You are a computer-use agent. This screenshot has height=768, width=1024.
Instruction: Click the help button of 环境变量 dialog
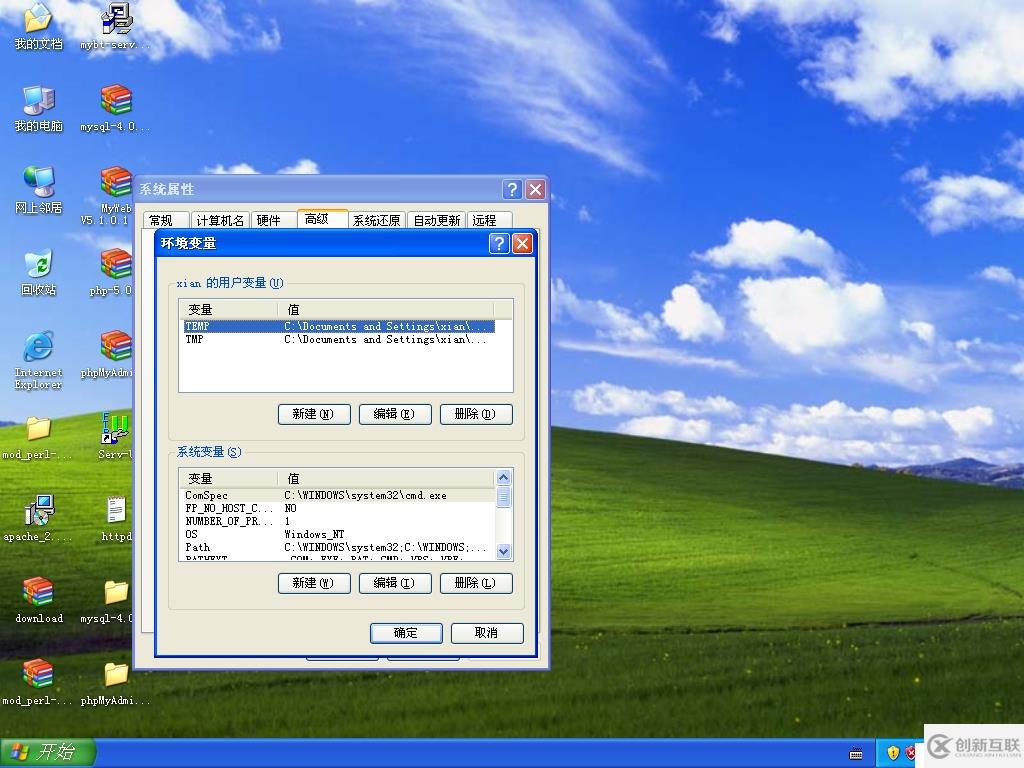(x=499, y=244)
